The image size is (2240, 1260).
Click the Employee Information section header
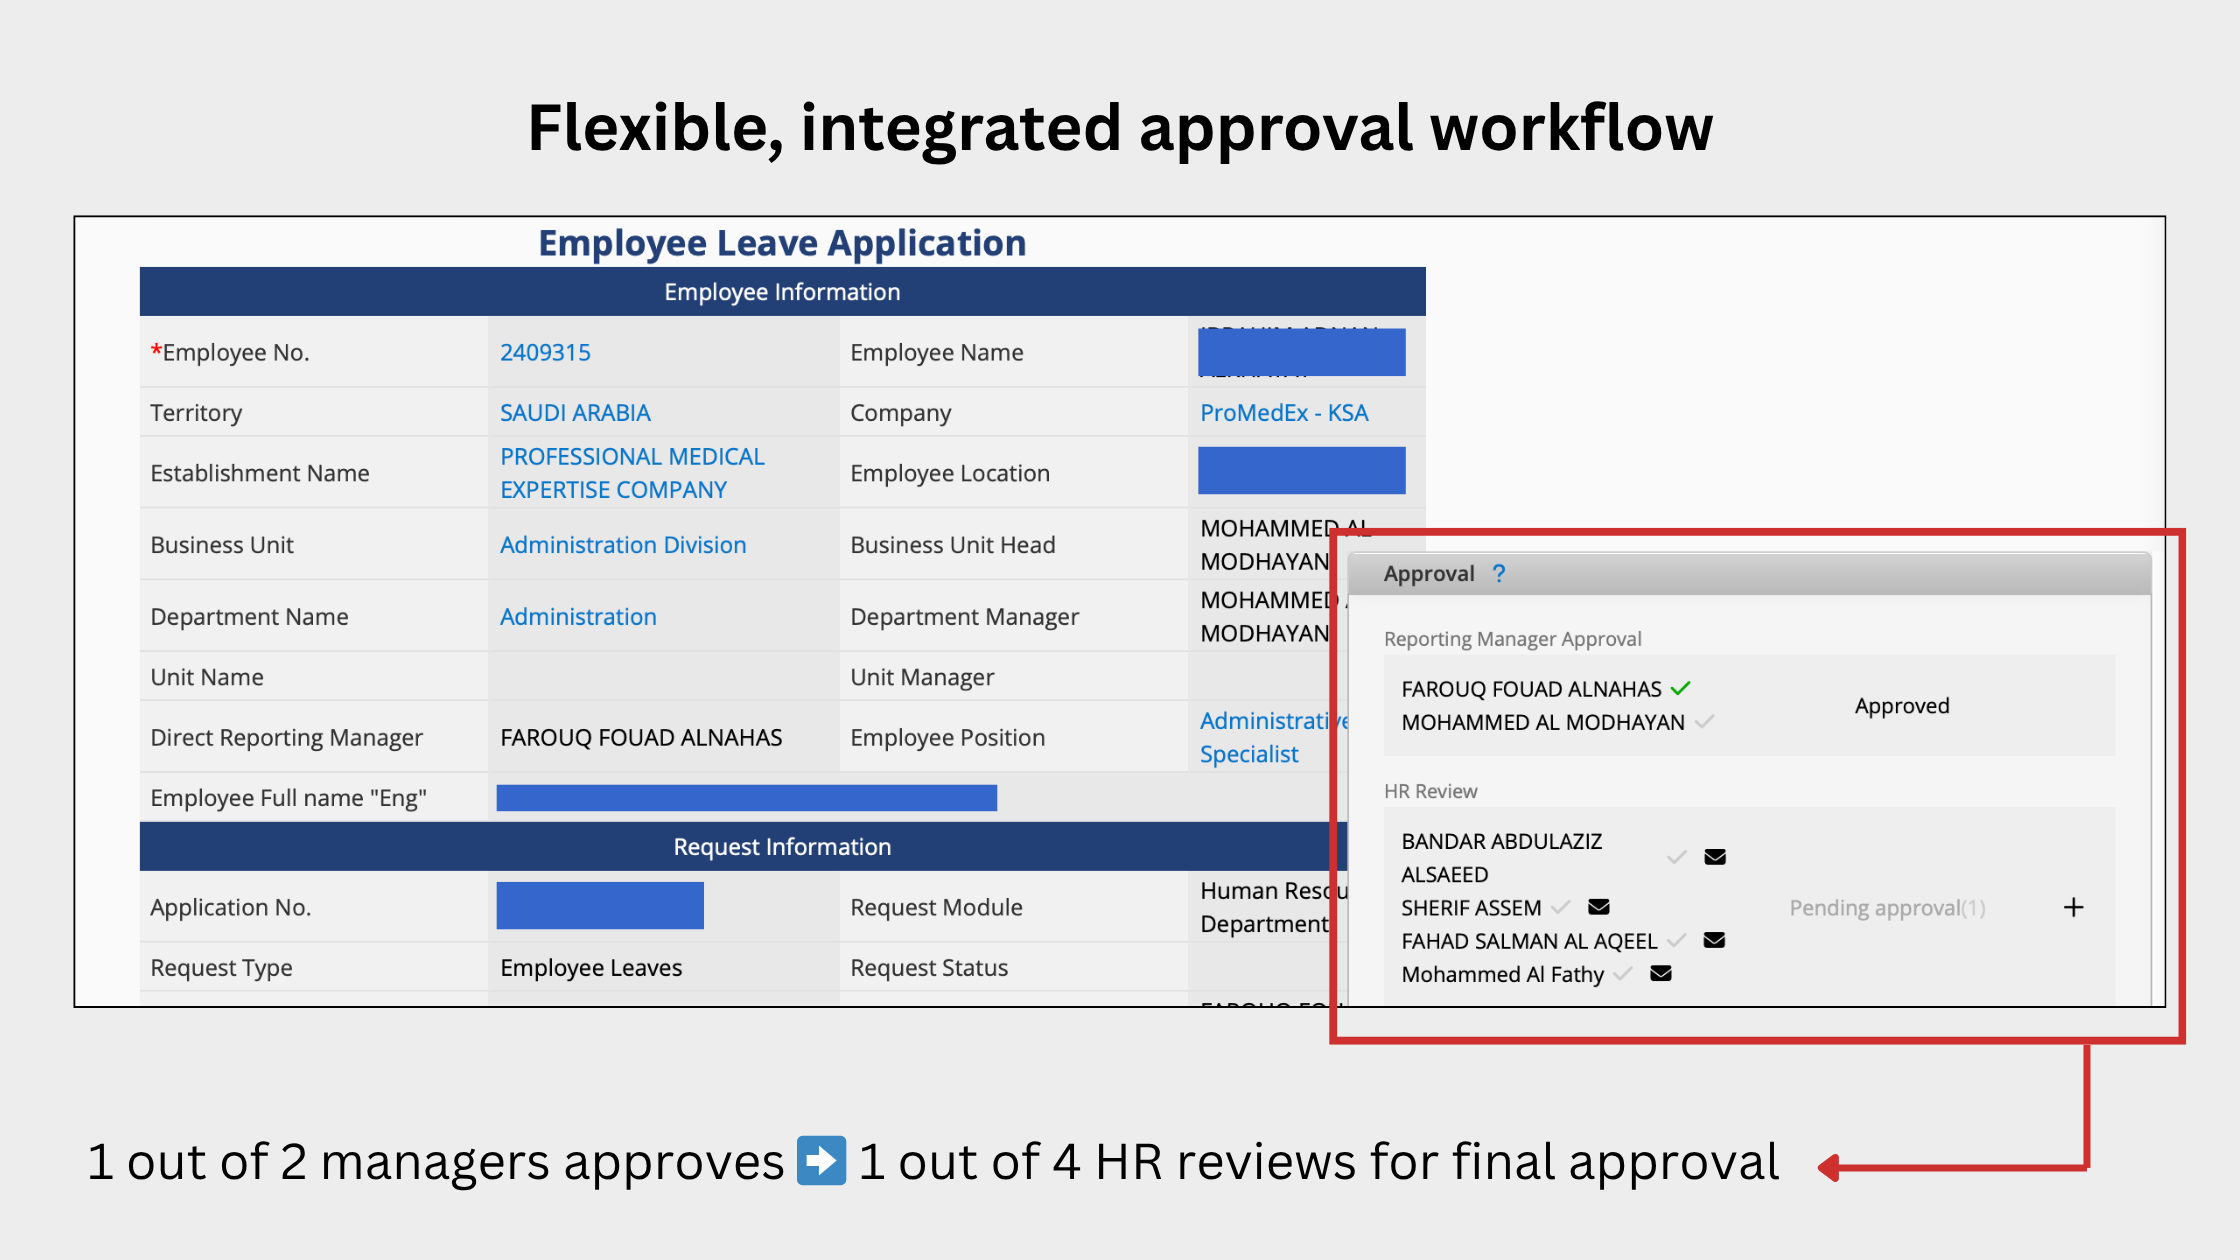[x=782, y=292]
